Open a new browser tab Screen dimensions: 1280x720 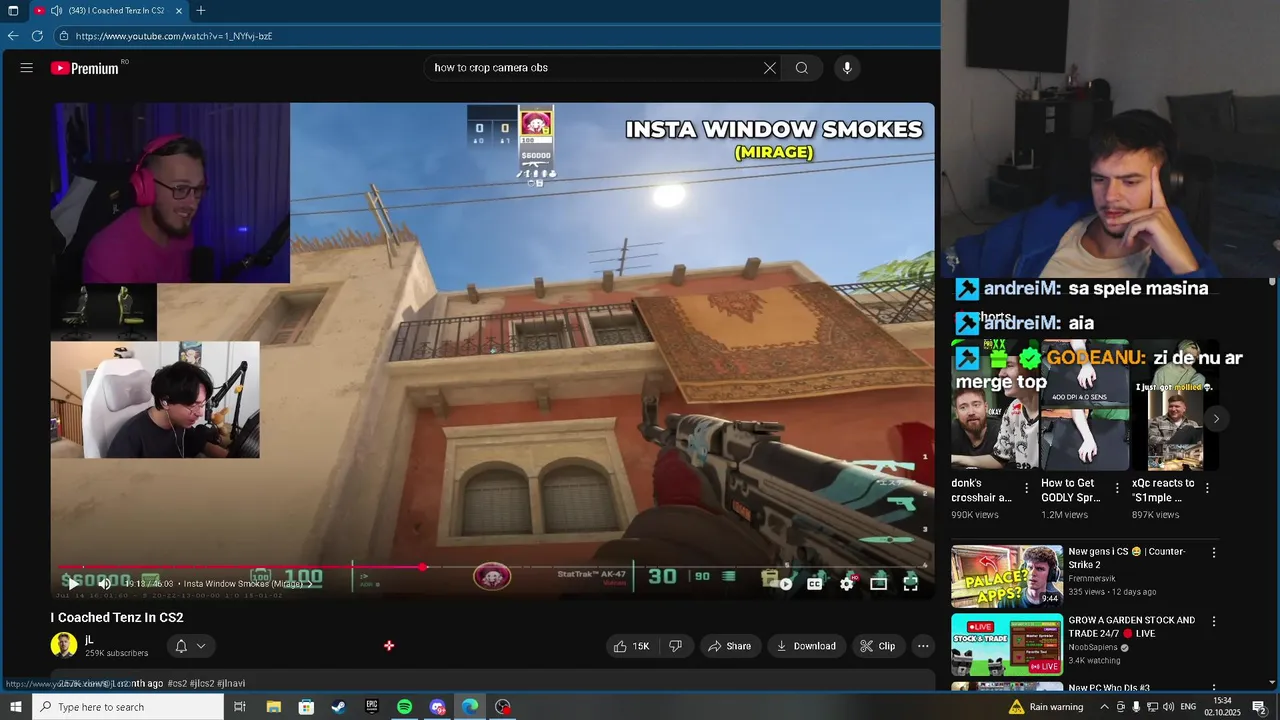201,11
